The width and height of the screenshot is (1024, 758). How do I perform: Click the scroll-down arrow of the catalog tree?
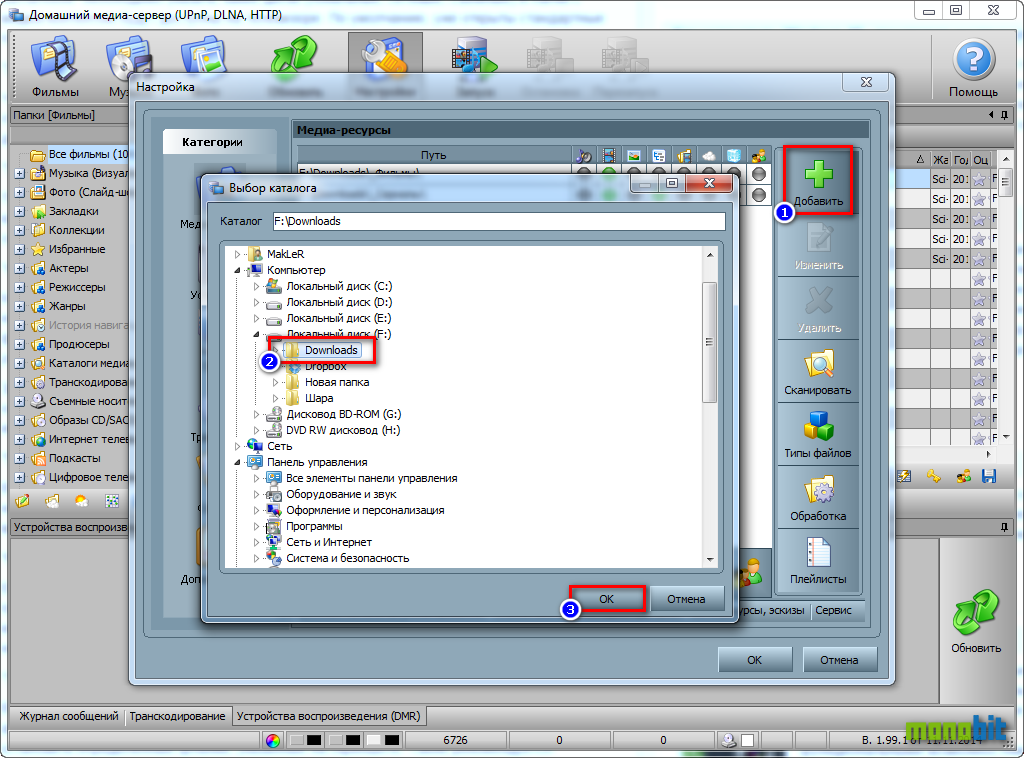[710, 560]
